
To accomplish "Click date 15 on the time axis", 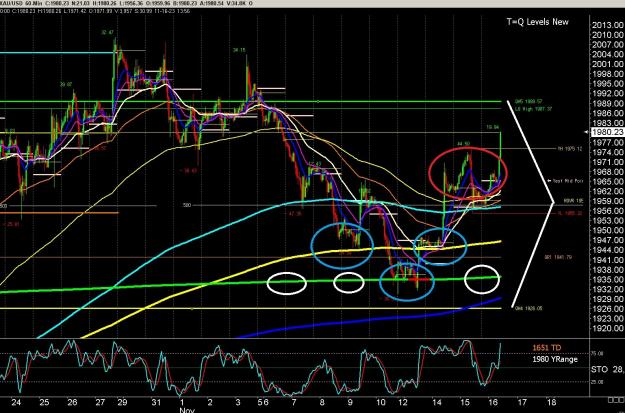I will click(465, 402).
